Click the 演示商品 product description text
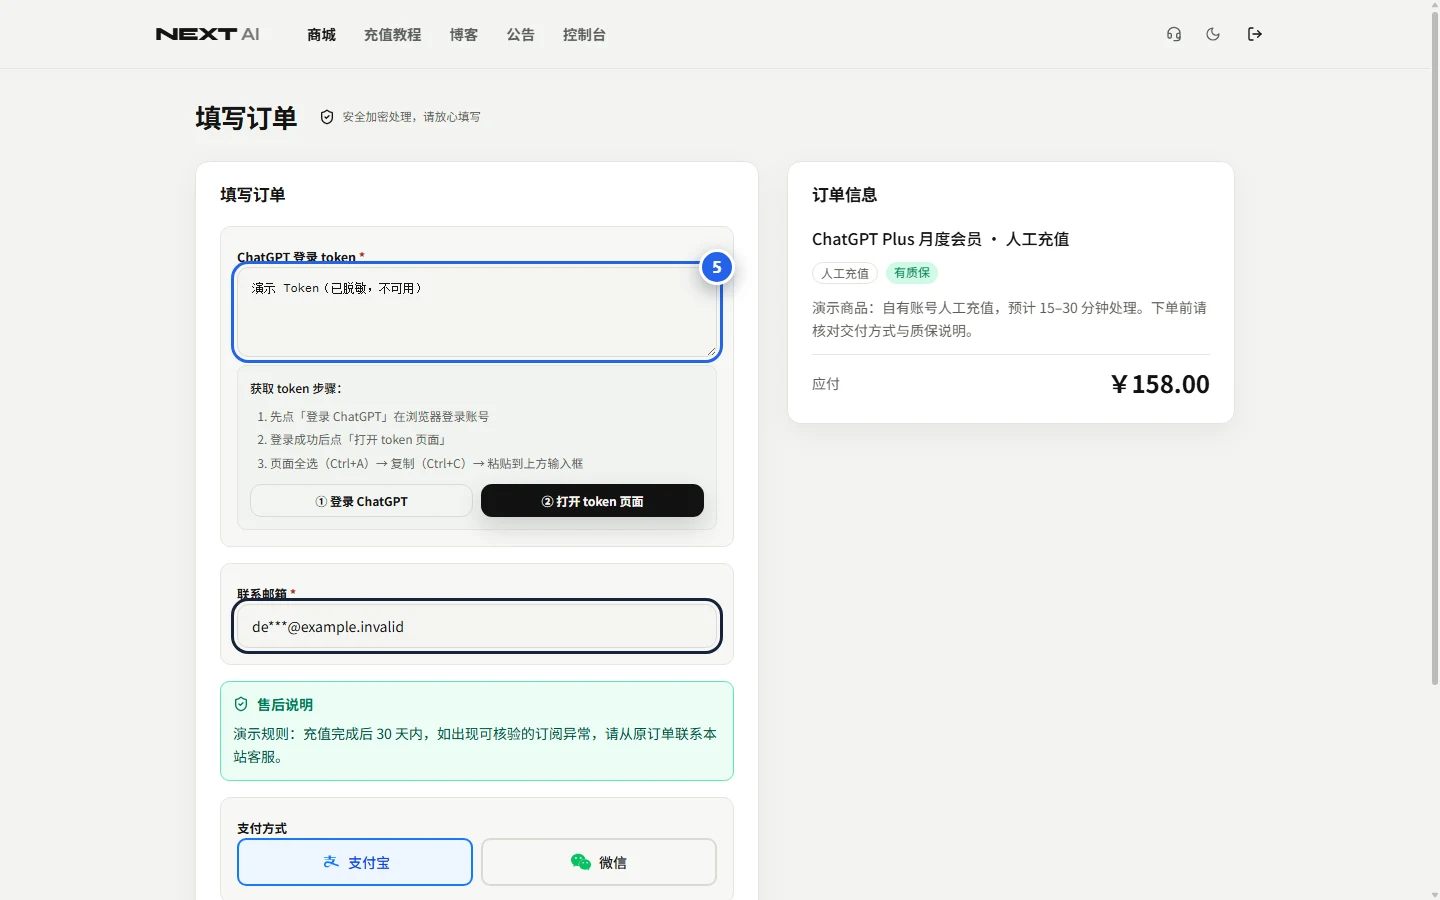 point(1010,319)
